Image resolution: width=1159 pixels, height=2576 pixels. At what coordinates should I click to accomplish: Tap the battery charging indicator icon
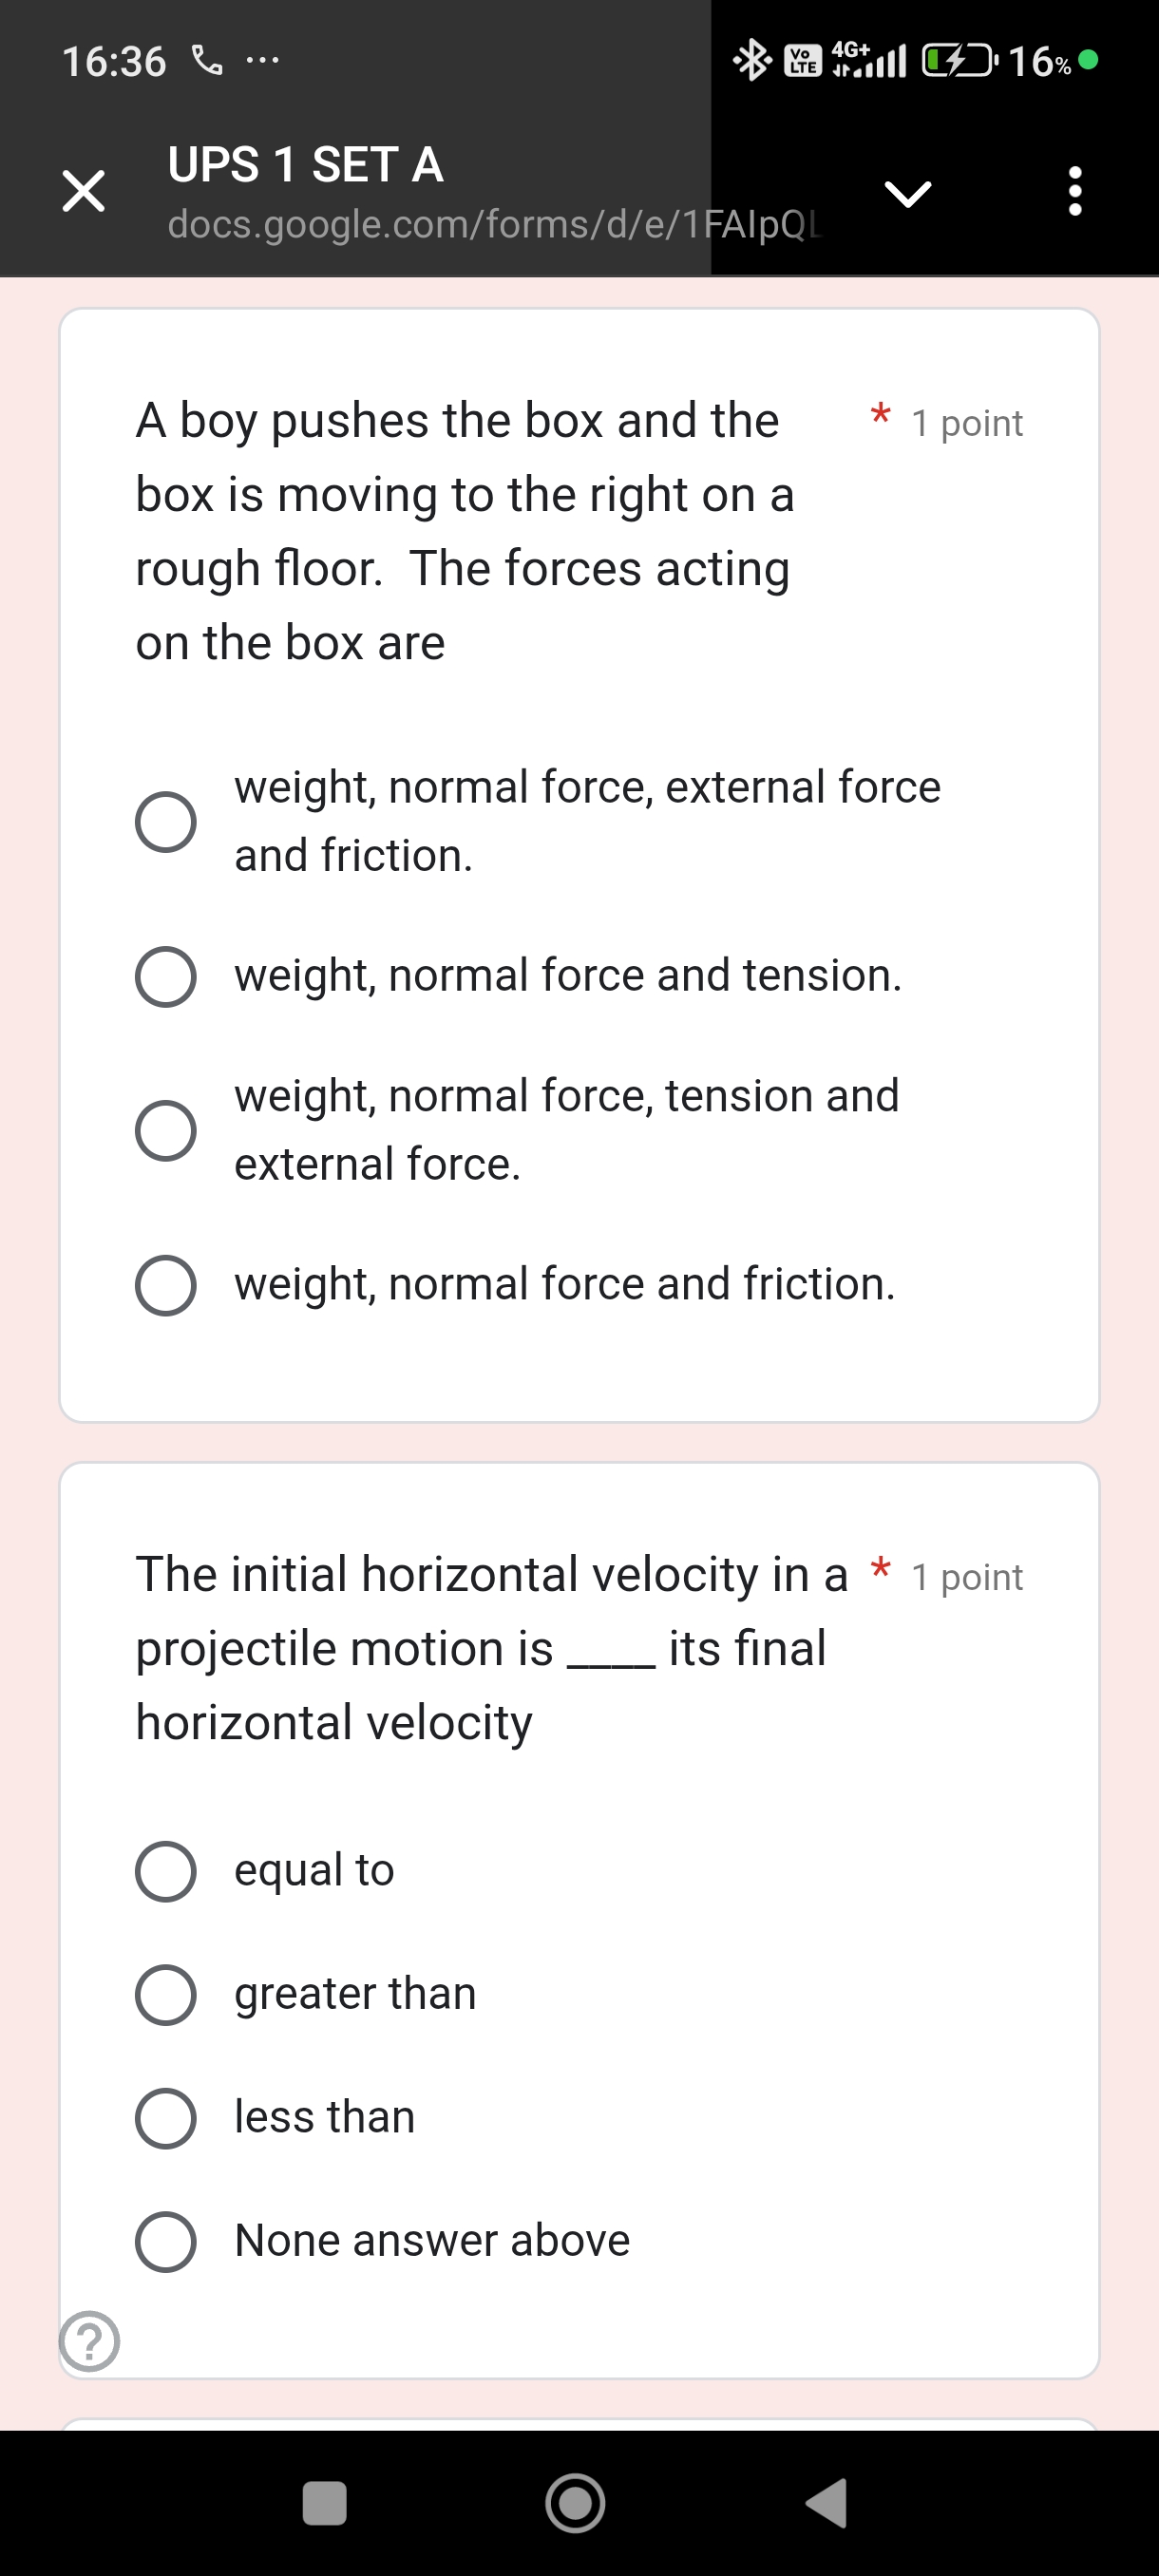click(x=958, y=61)
